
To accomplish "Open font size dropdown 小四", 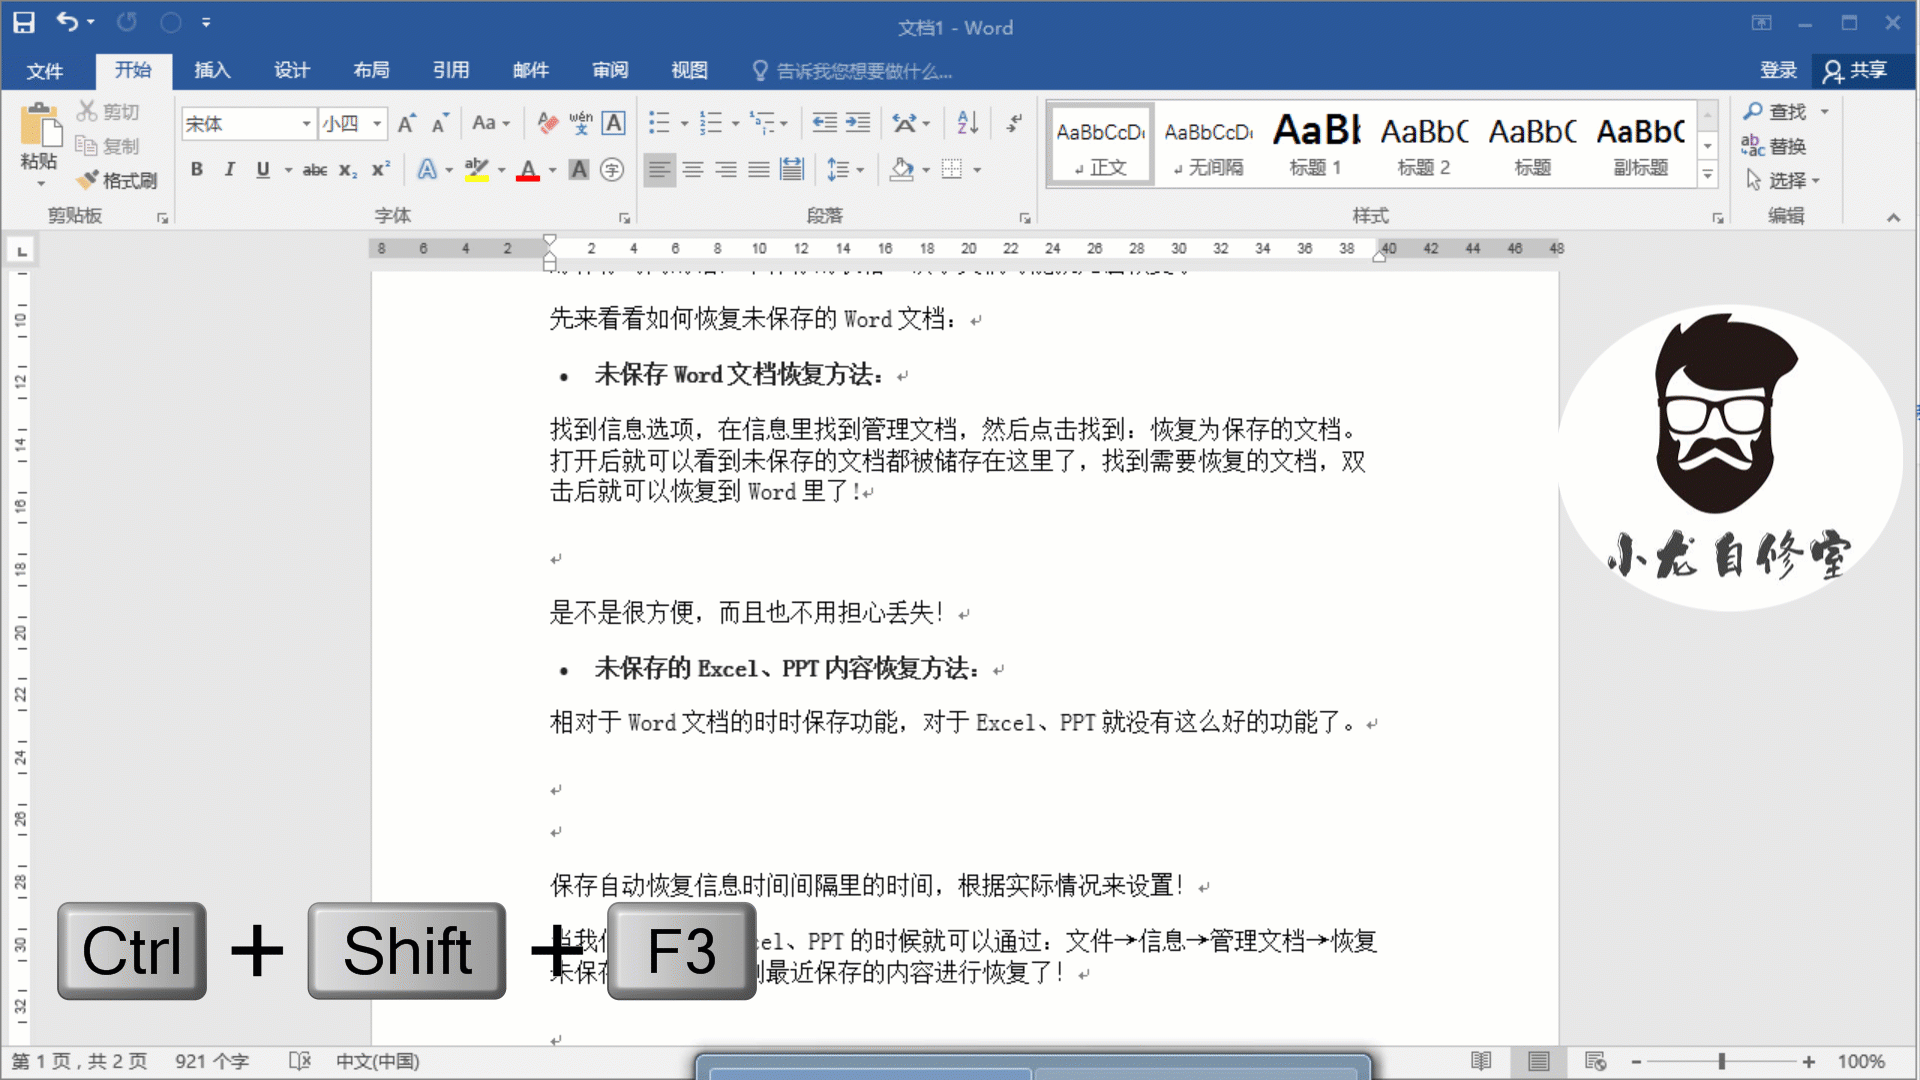I will (x=377, y=124).
